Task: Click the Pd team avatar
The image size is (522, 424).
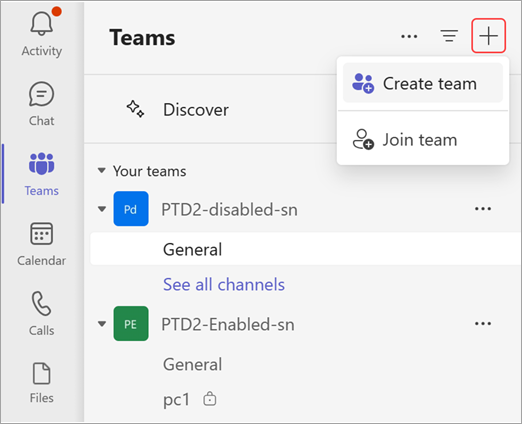Action: tap(131, 209)
